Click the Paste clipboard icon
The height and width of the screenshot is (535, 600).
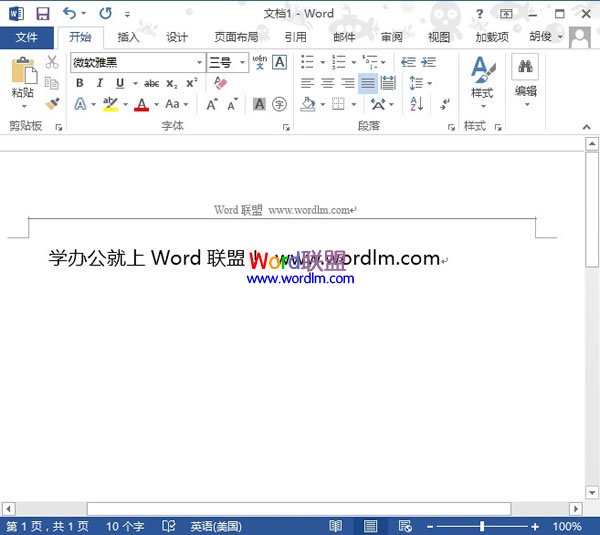(24, 70)
